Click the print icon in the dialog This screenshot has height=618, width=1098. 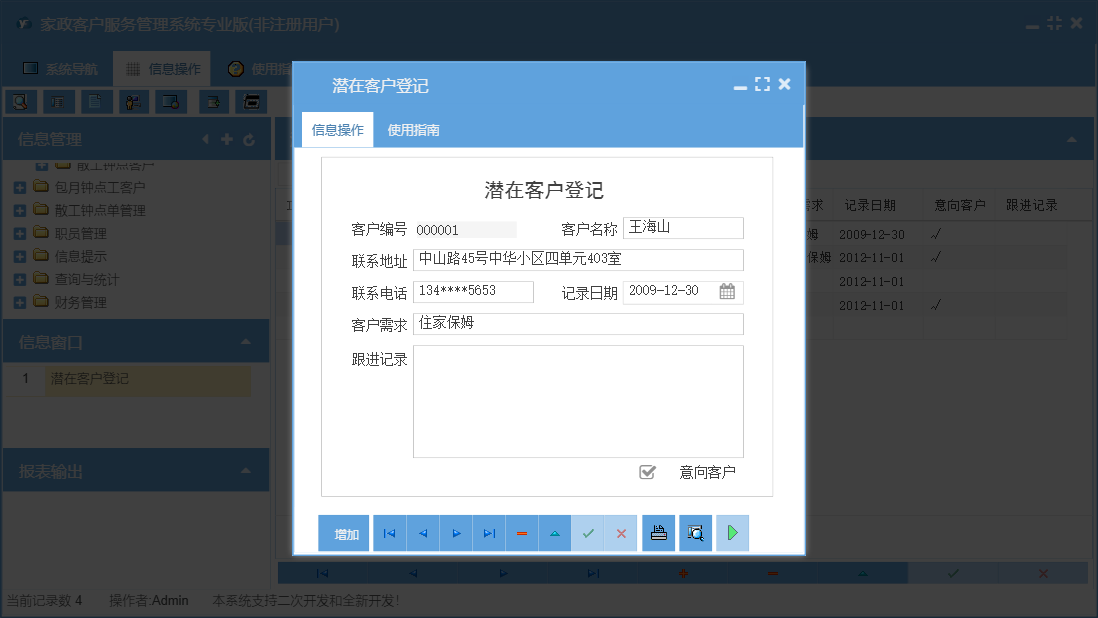[658, 532]
